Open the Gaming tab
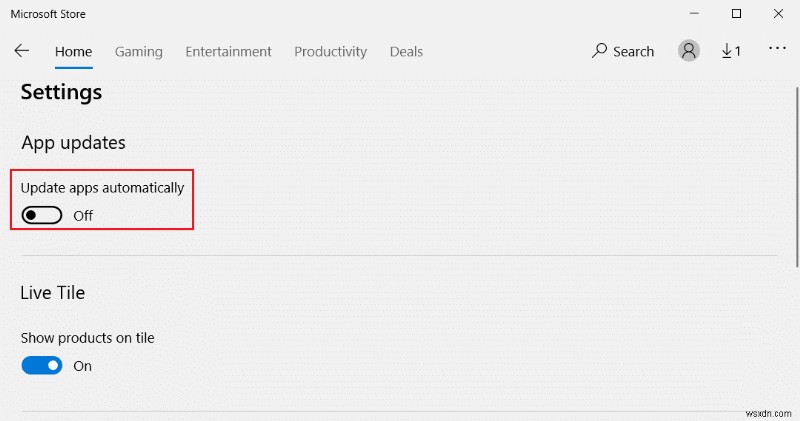 click(x=138, y=51)
